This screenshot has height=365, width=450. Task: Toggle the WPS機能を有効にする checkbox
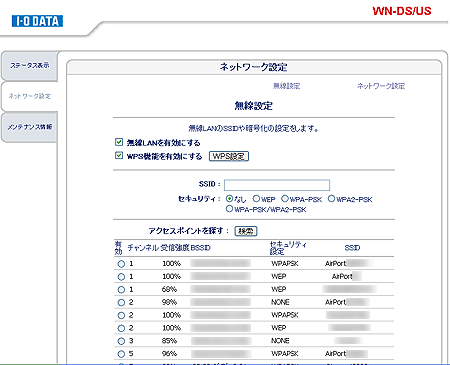(x=119, y=156)
